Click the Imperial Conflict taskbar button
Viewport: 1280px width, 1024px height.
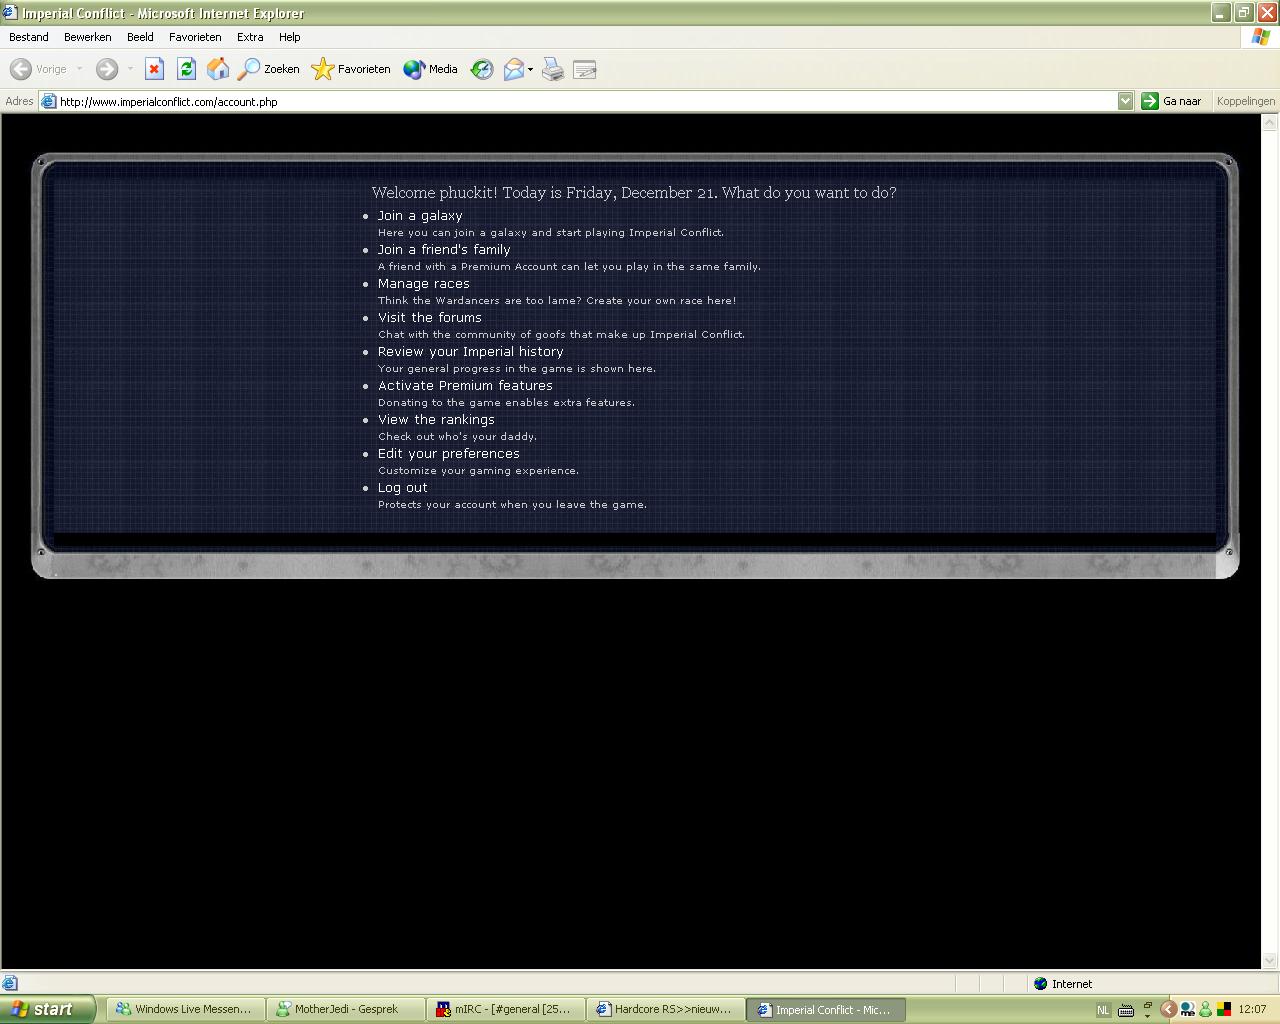826,1010
